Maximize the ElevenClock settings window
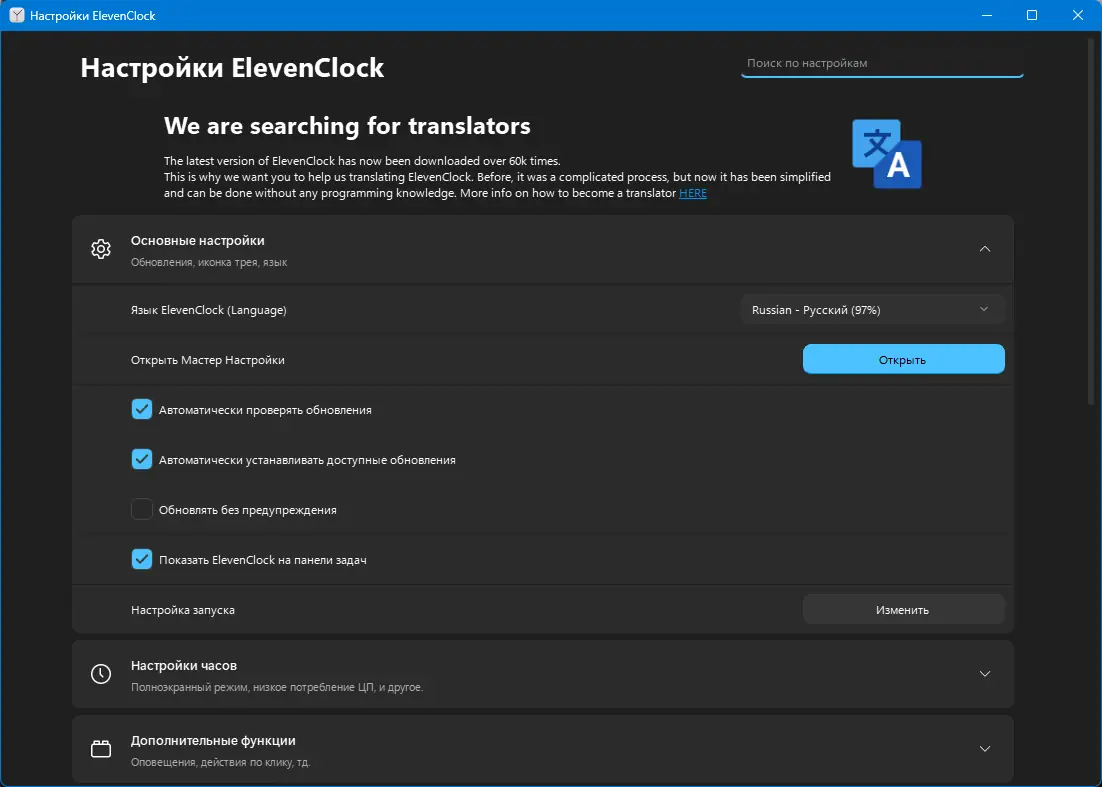This screenshot has height=787, width=1102. [x=1032, y=15]
